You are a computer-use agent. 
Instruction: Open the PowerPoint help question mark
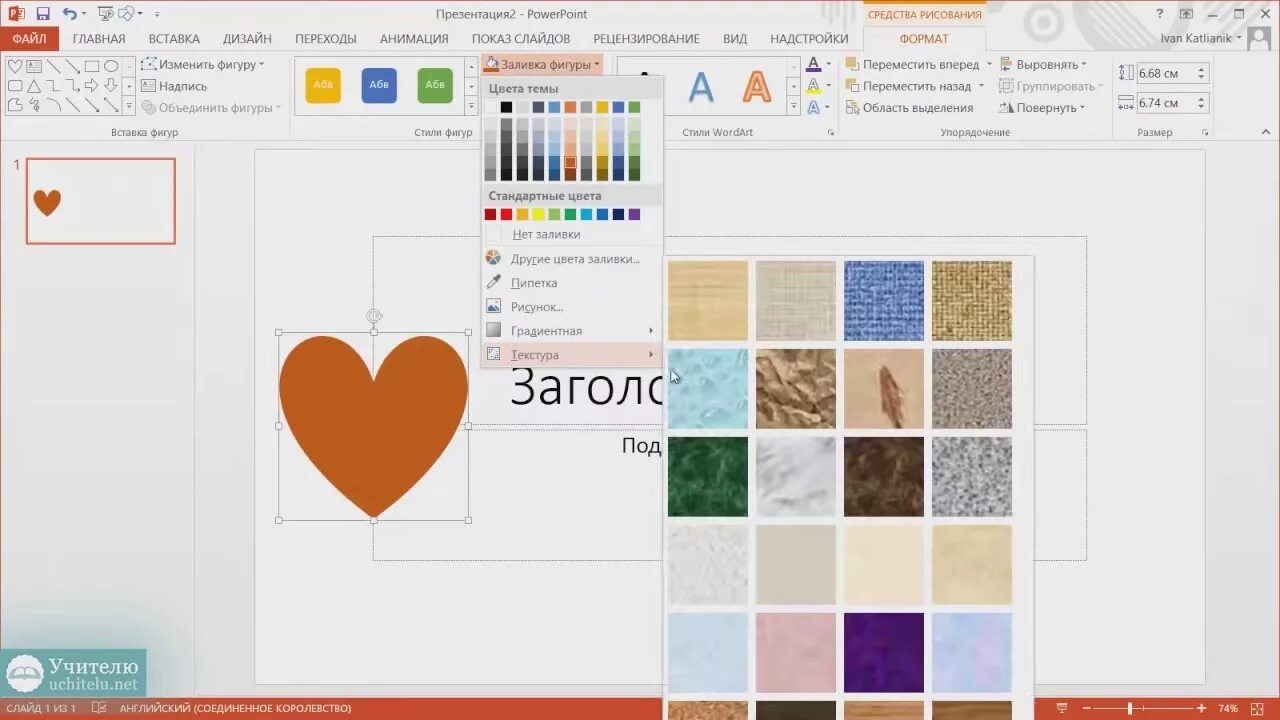[1160, 14]
